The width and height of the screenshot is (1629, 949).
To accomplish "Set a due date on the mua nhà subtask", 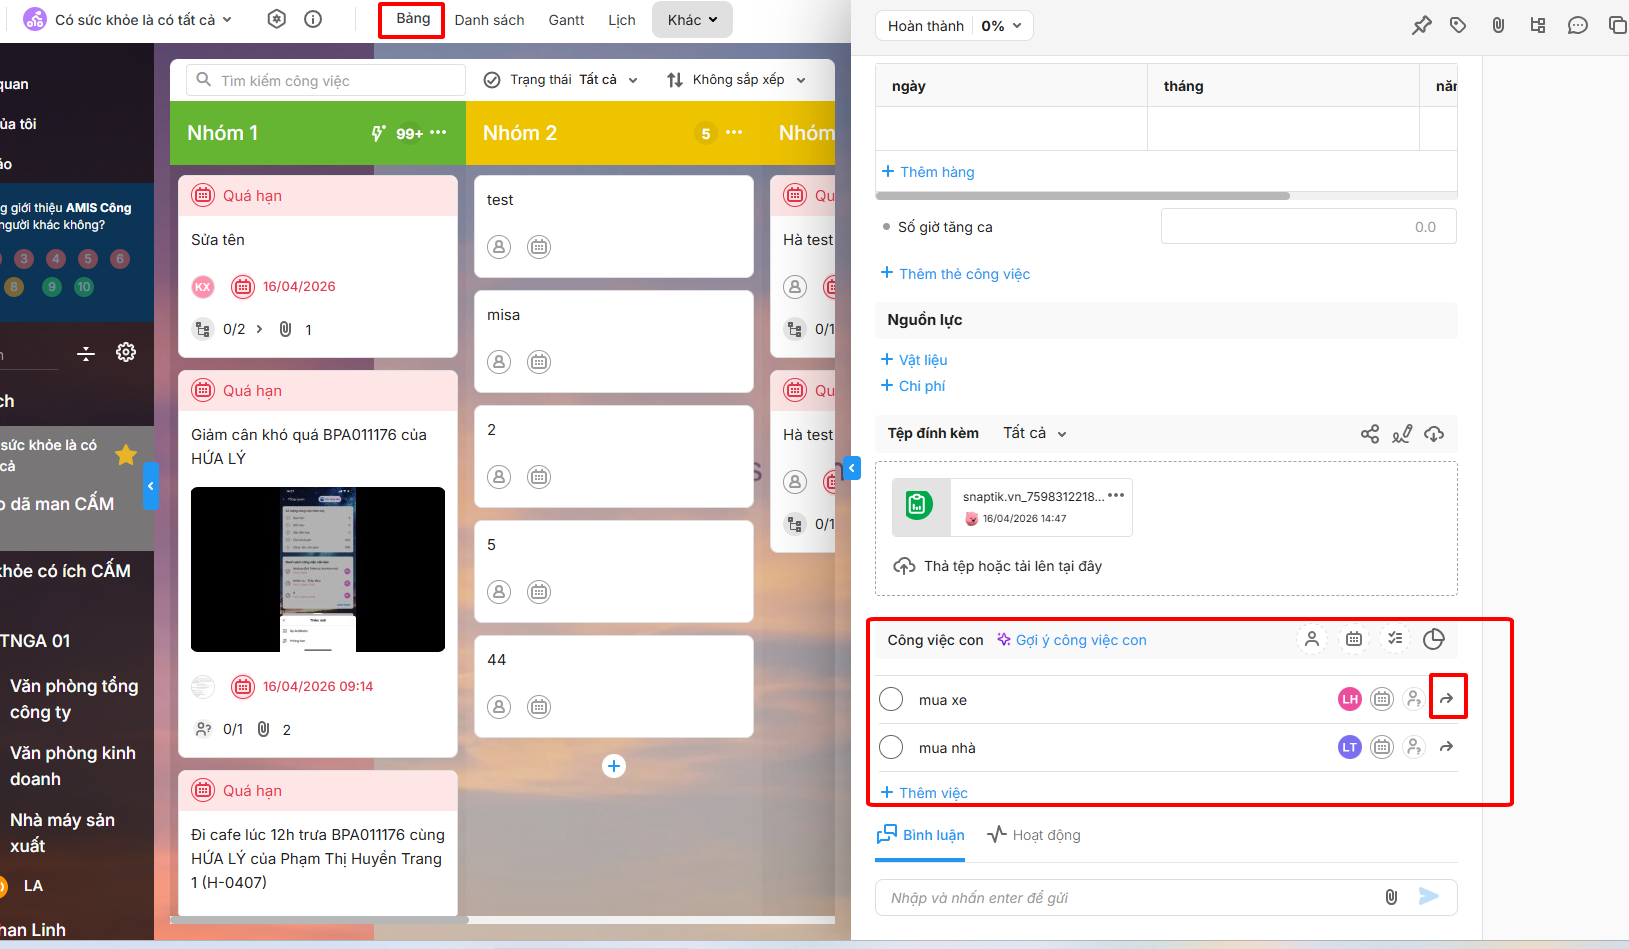I will coord(1382,747).
